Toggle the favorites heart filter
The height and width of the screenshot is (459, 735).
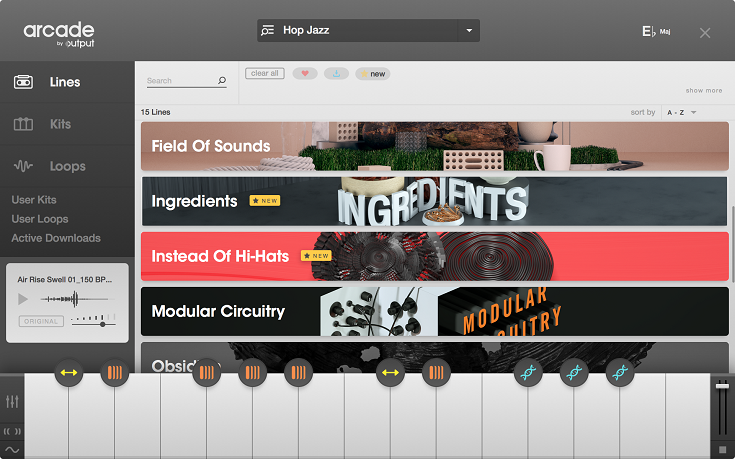(x=305, y=74)
